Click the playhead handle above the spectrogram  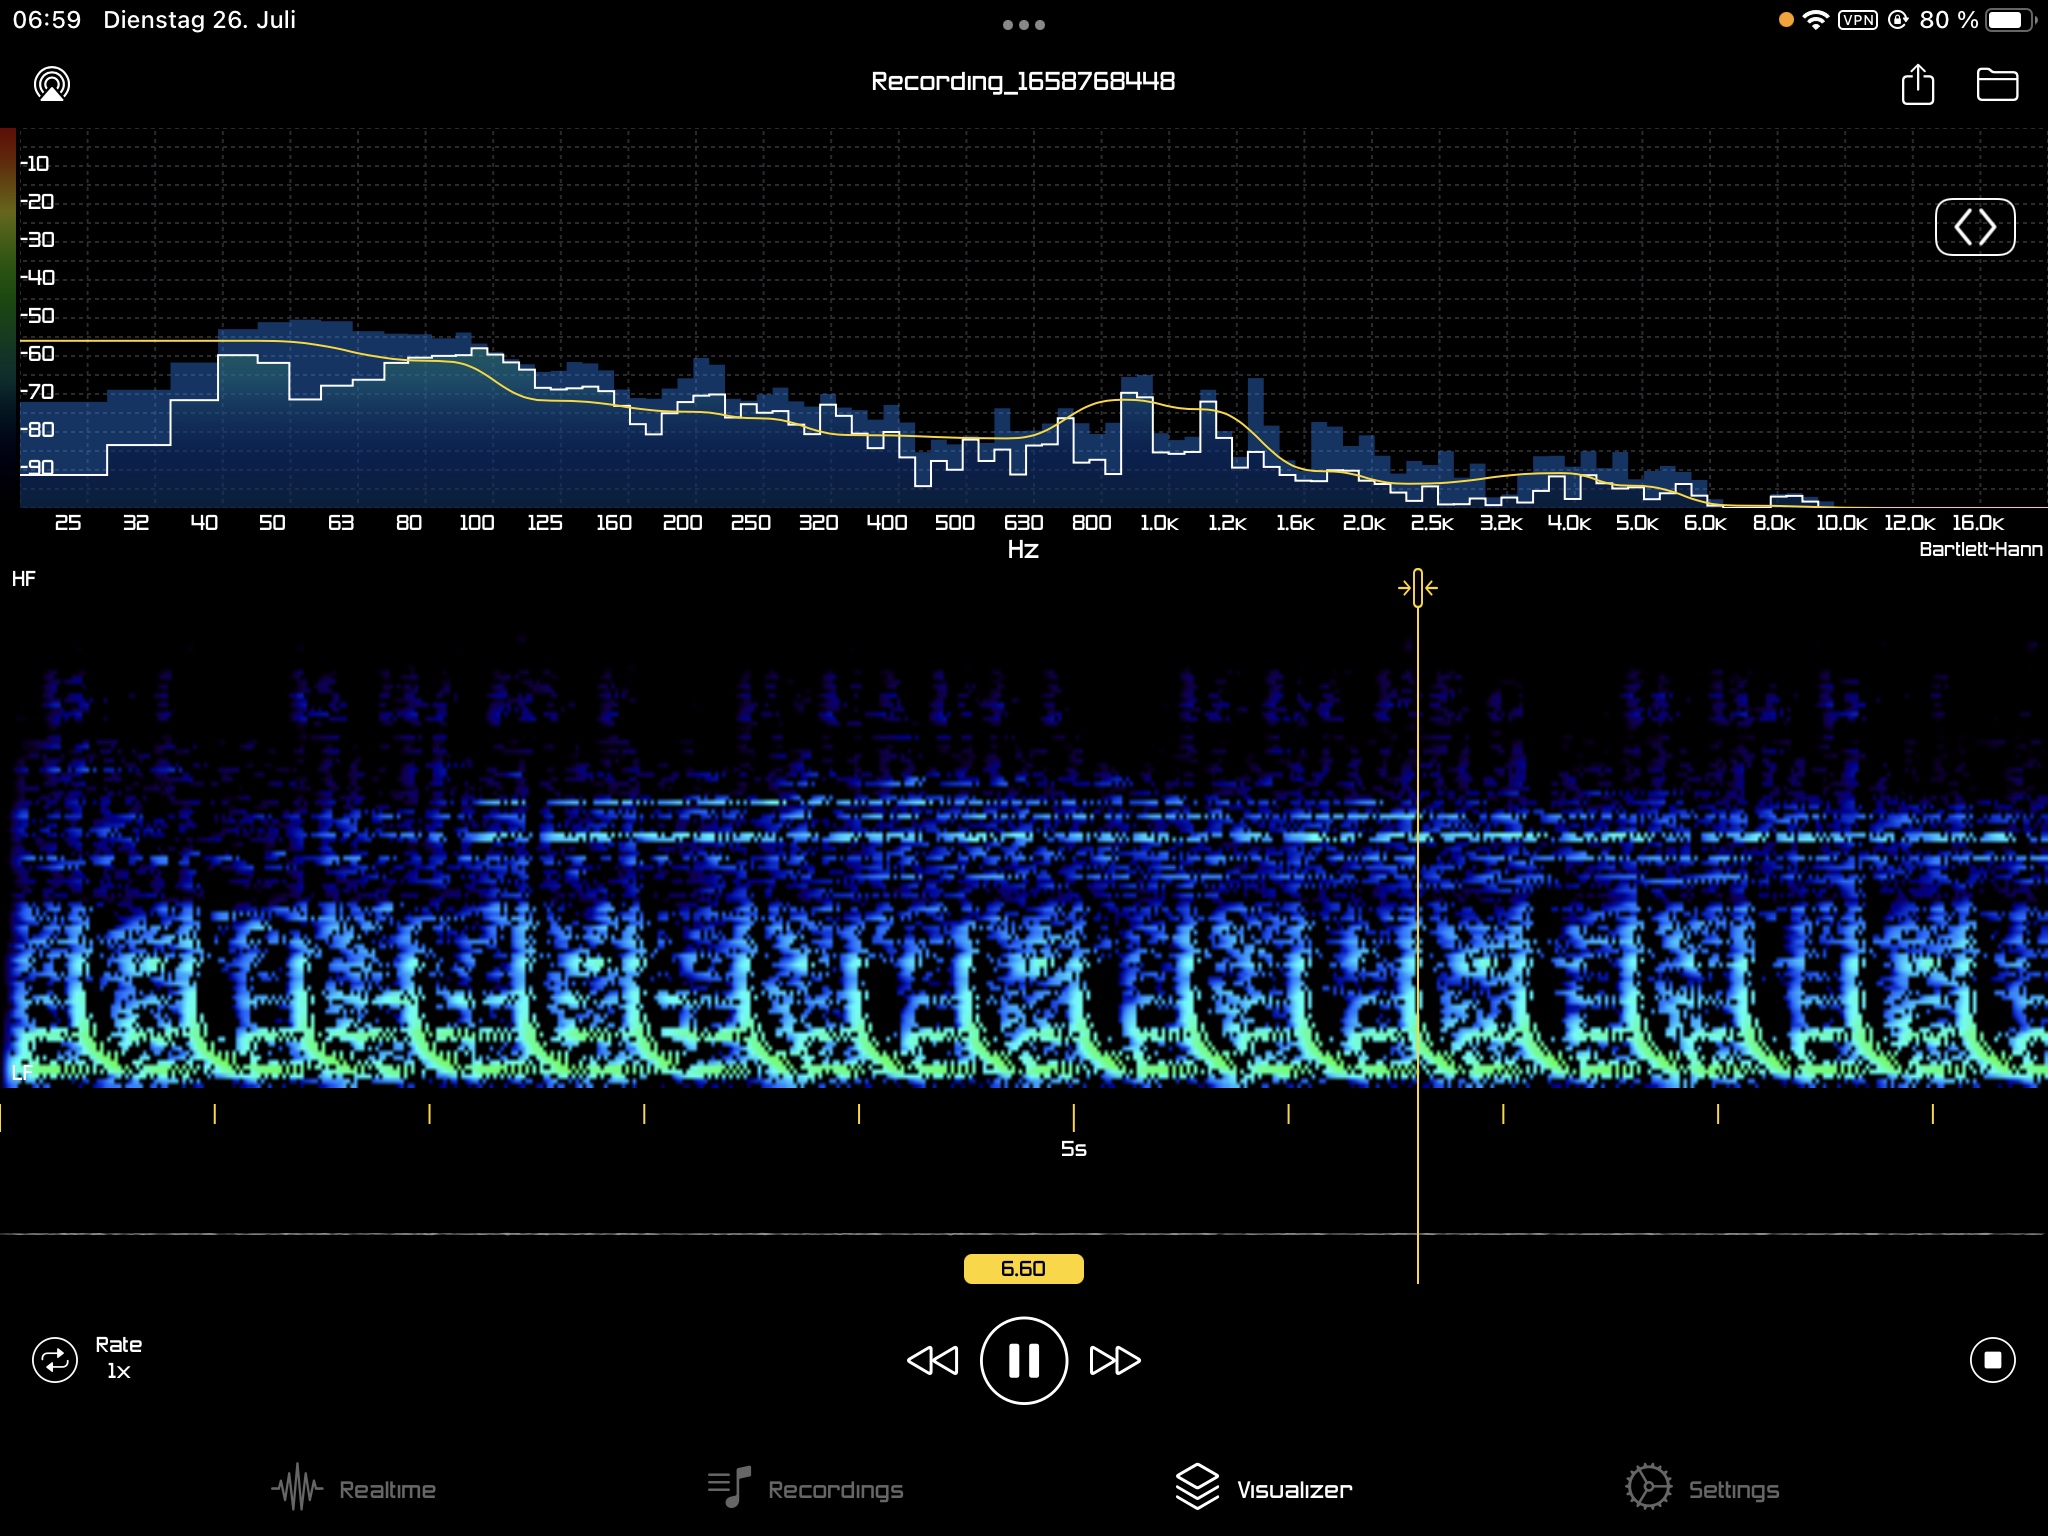1417,588
